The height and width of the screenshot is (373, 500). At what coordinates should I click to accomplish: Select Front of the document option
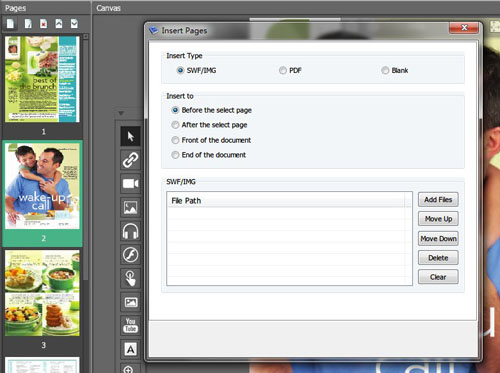click(x=175, y=140)
